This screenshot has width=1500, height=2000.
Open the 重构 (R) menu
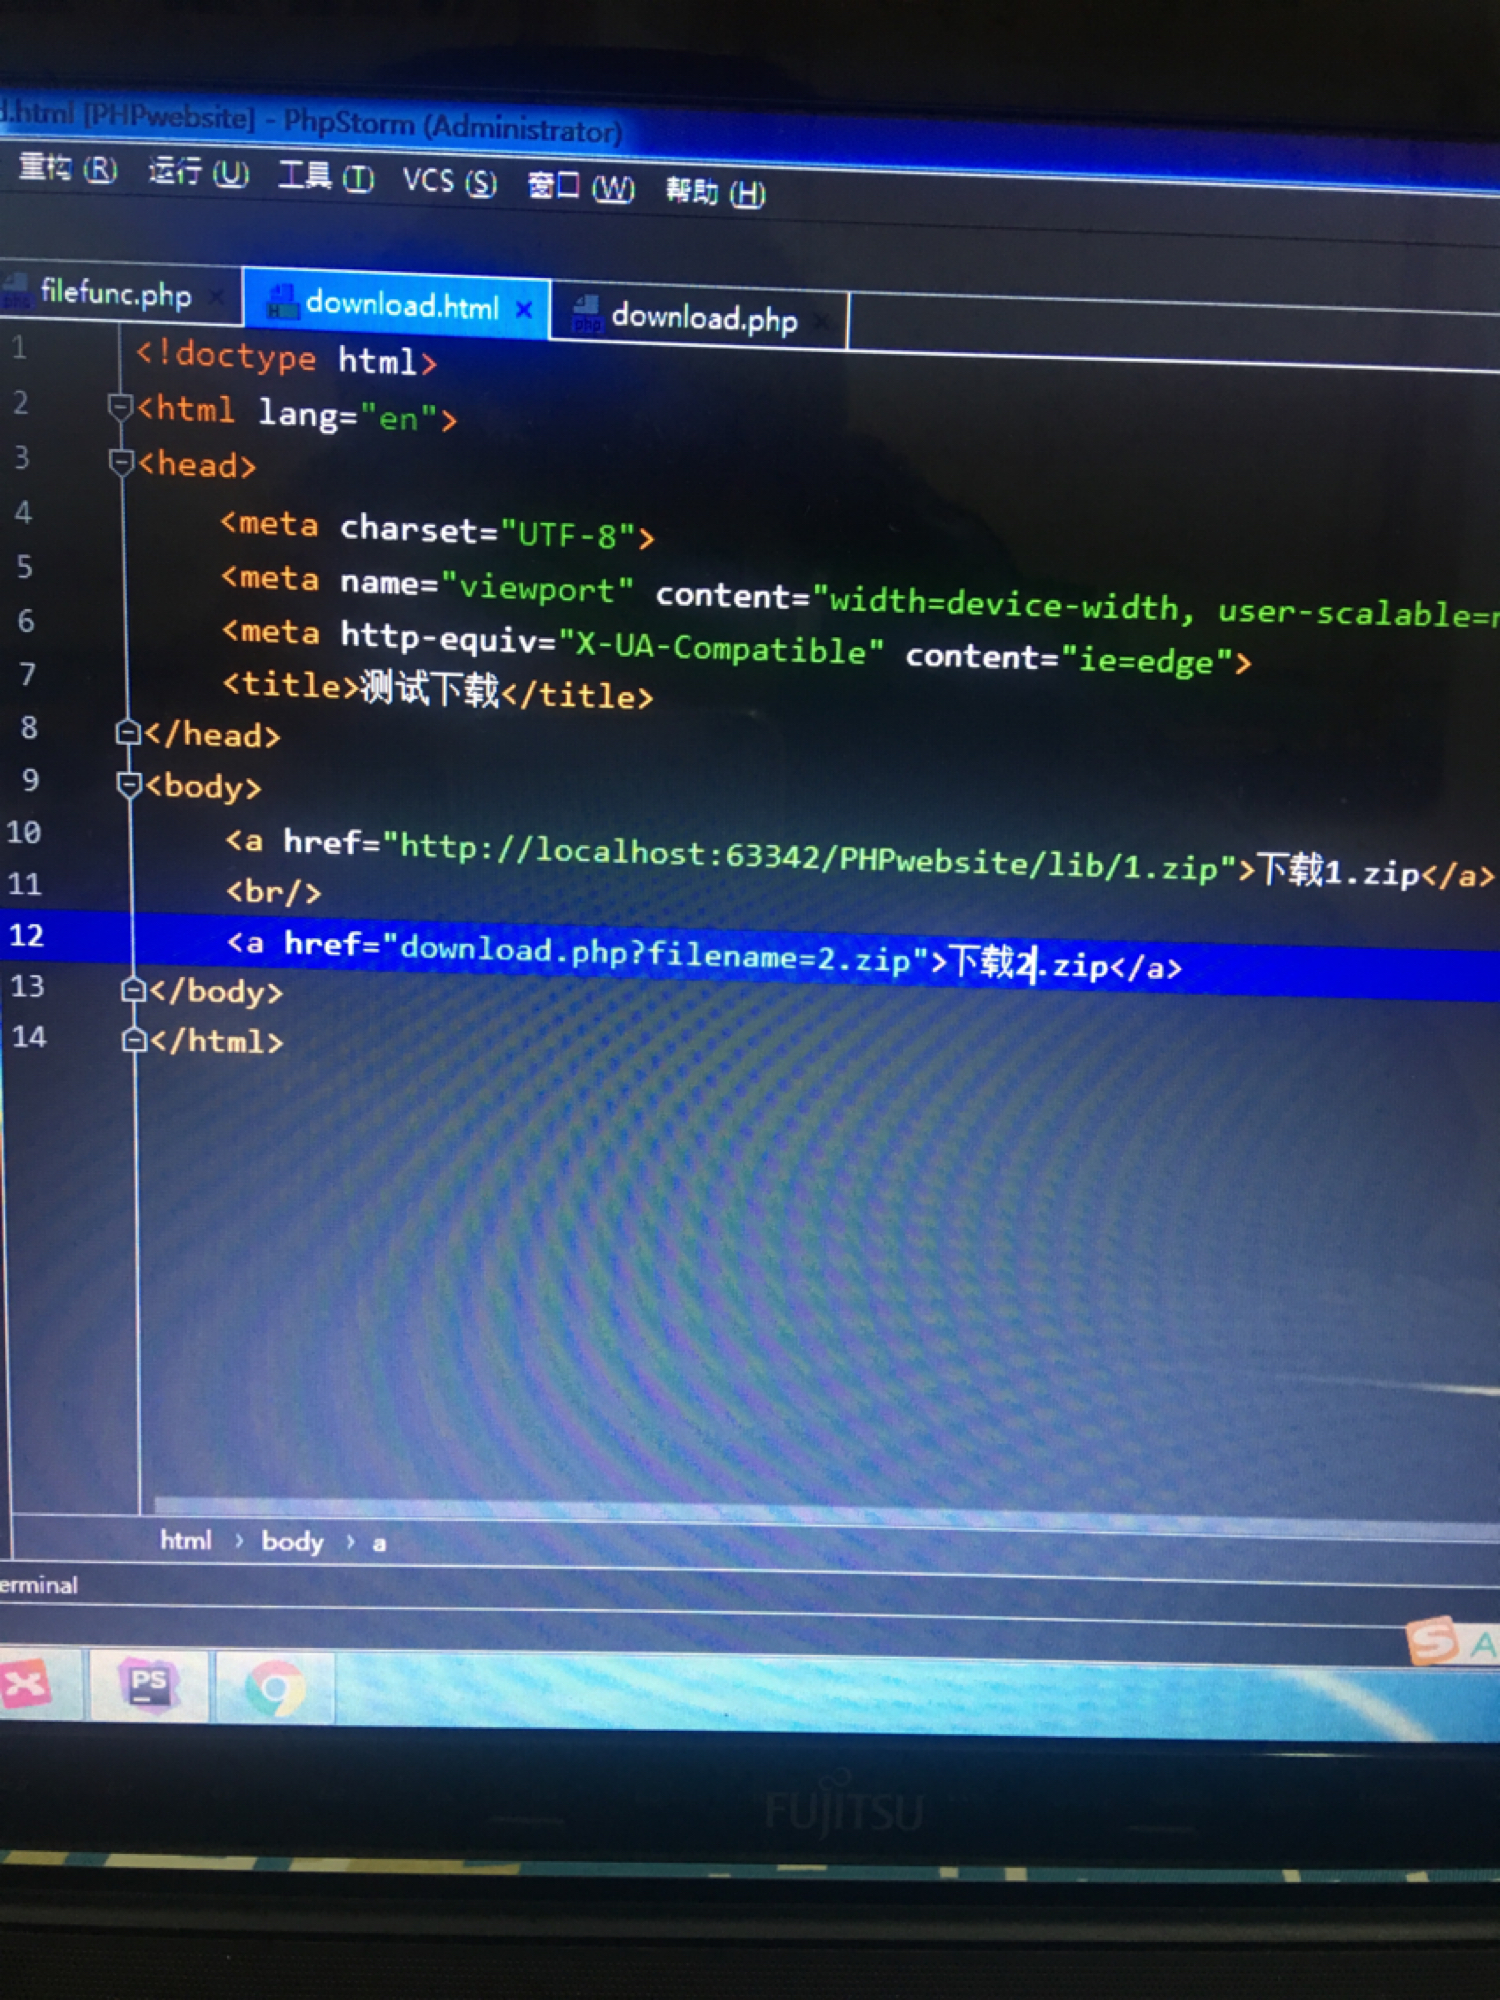click(68, 168)
